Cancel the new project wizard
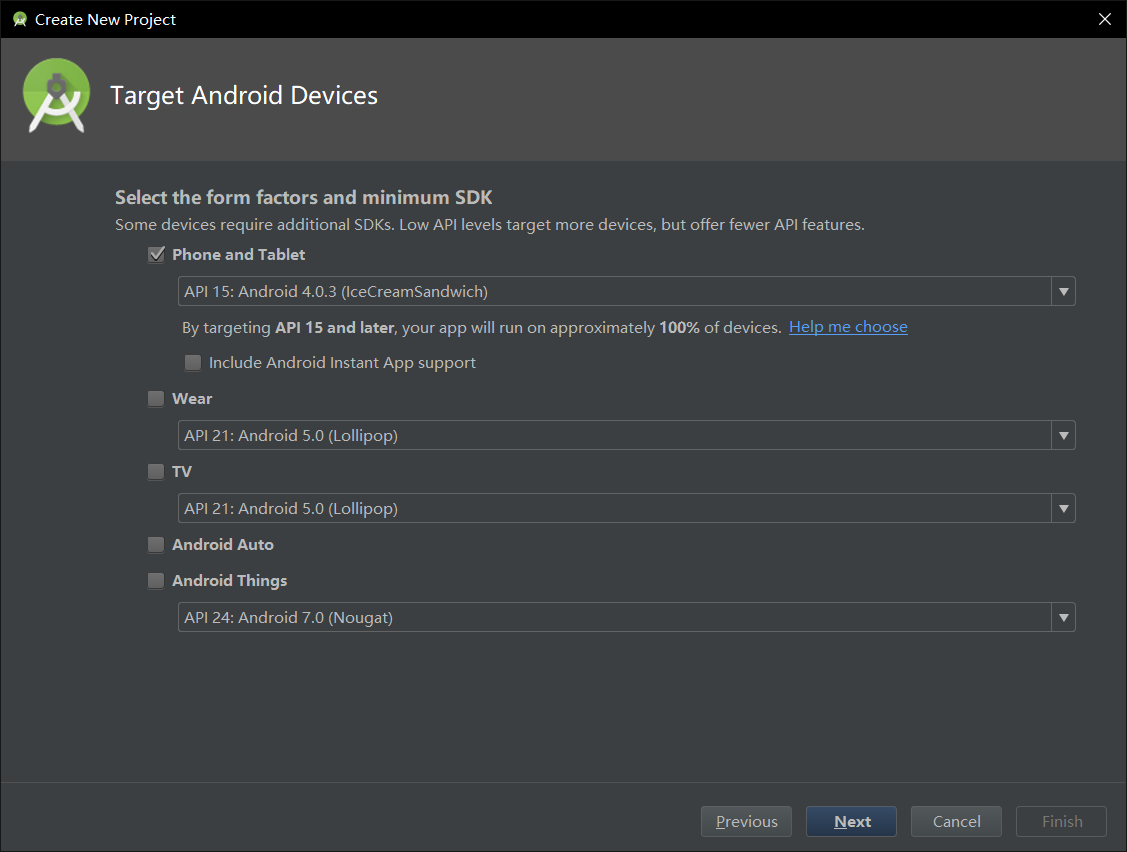Image resolution: width=1127 pixels, height=852 pixels. [956, 822]
